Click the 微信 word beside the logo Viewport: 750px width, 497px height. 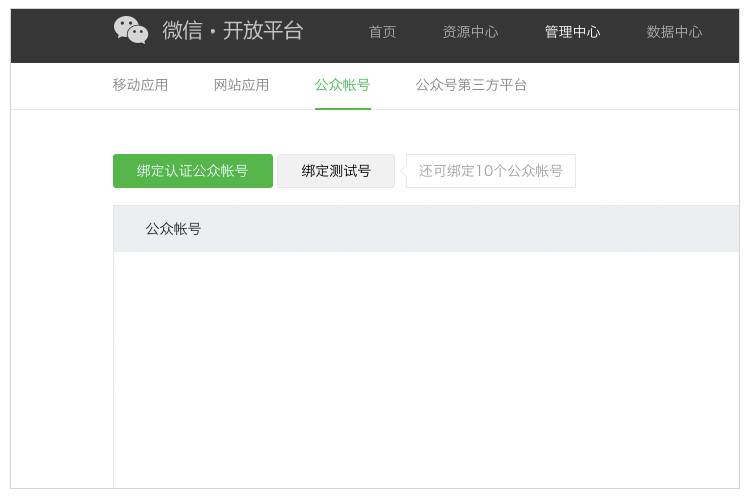pos(182,31)
